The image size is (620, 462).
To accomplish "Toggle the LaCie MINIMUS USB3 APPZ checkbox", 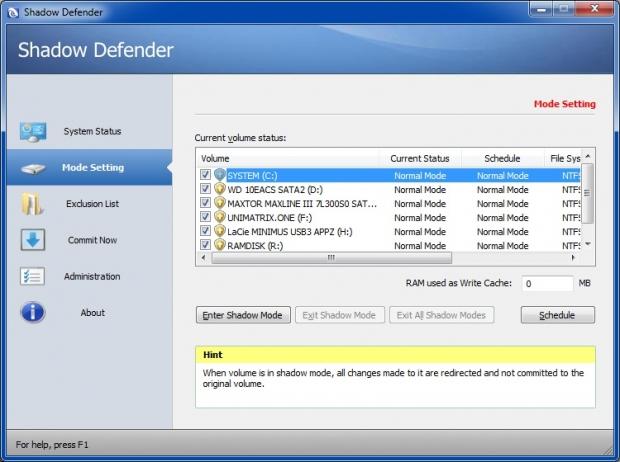I will [205, 231].
